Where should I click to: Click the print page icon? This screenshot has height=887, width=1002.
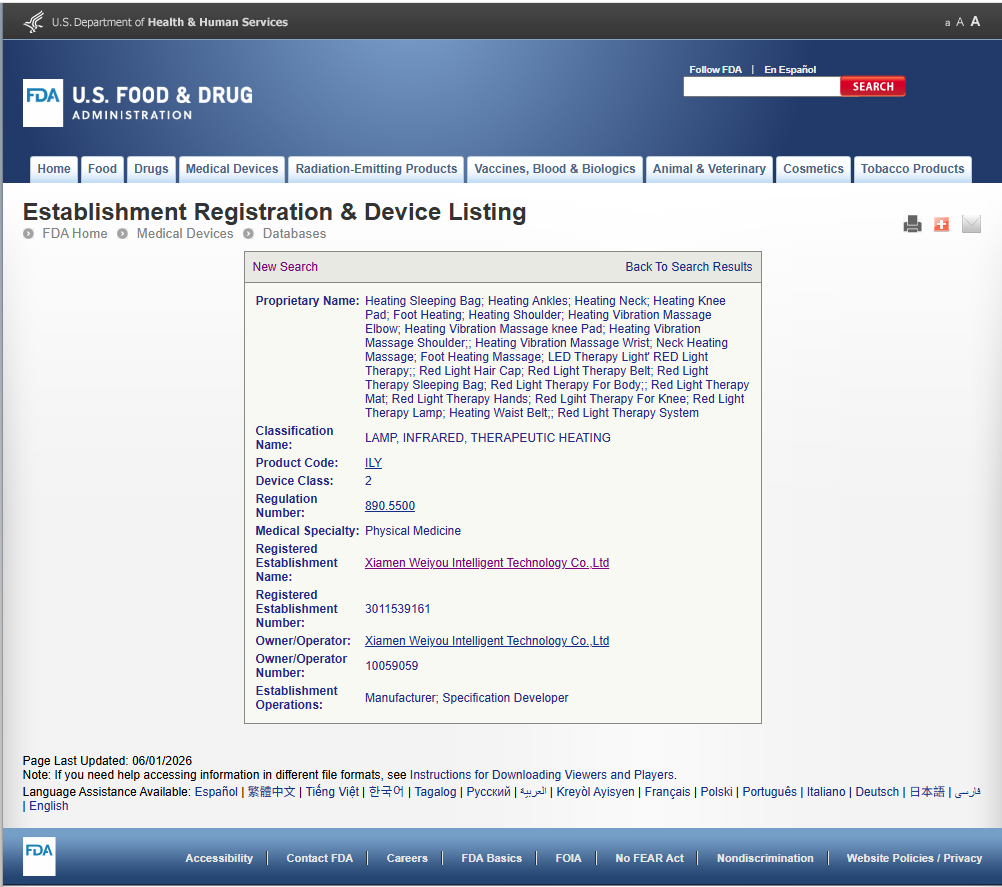pos(912,224)
